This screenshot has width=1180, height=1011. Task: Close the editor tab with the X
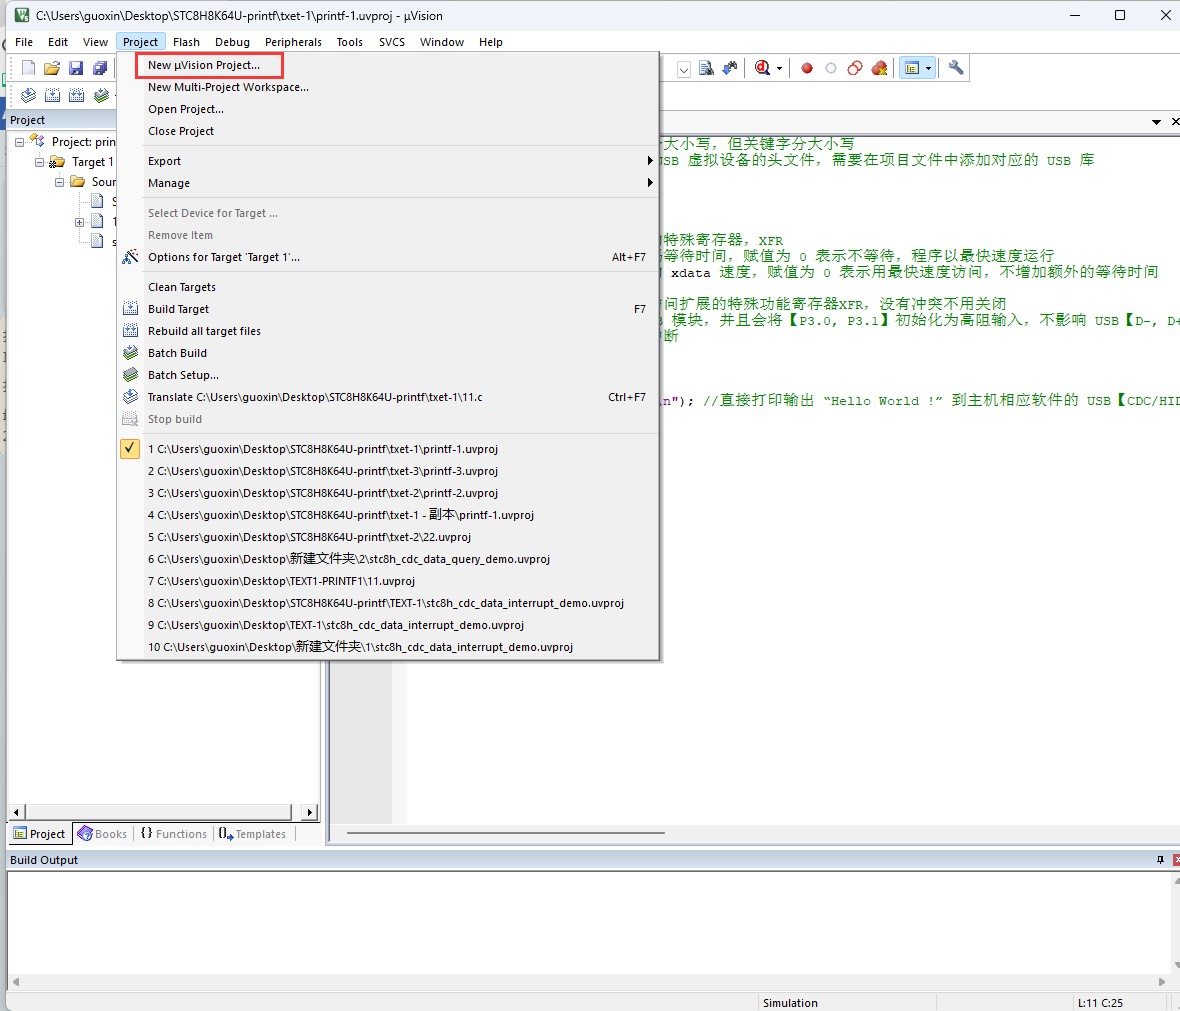click(x=1175, y=121)
